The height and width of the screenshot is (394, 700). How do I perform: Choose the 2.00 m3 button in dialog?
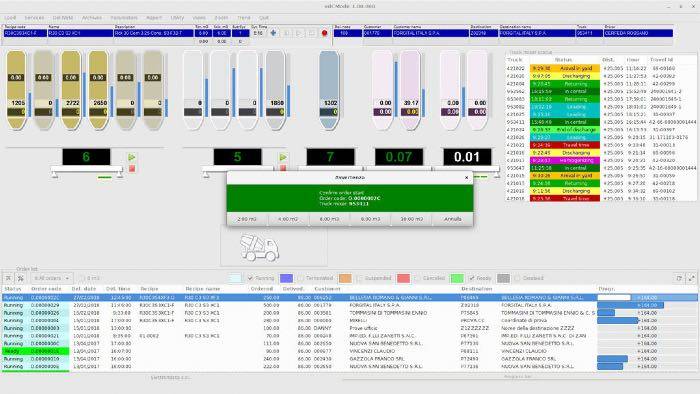(x=247, y=219)
